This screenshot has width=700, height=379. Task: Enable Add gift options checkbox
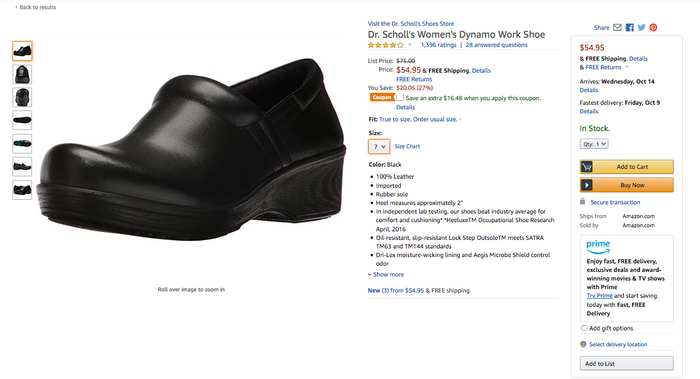tap(584, 328)
